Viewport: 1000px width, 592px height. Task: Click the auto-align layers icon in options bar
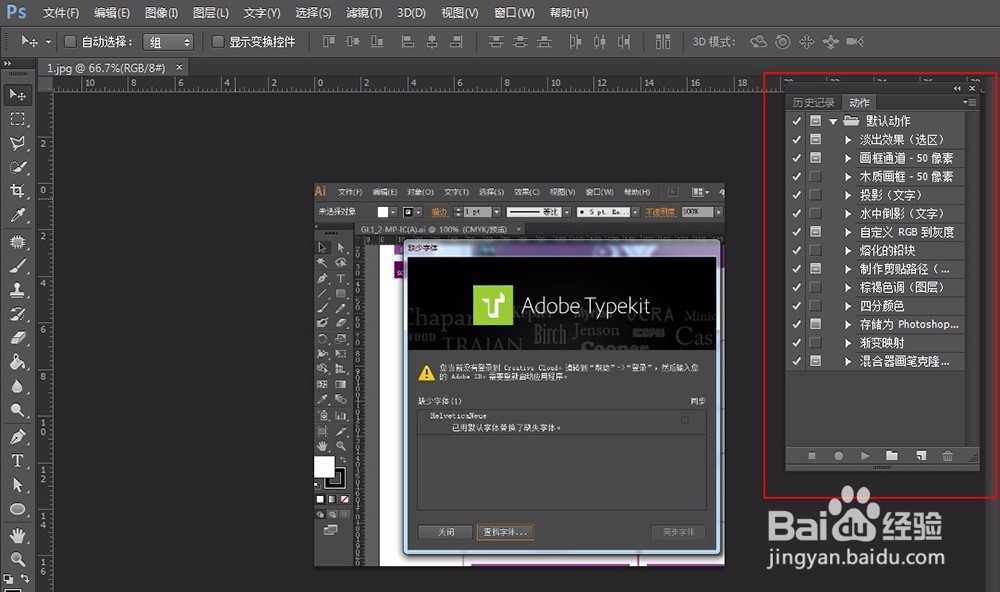(x=663, y=41)
